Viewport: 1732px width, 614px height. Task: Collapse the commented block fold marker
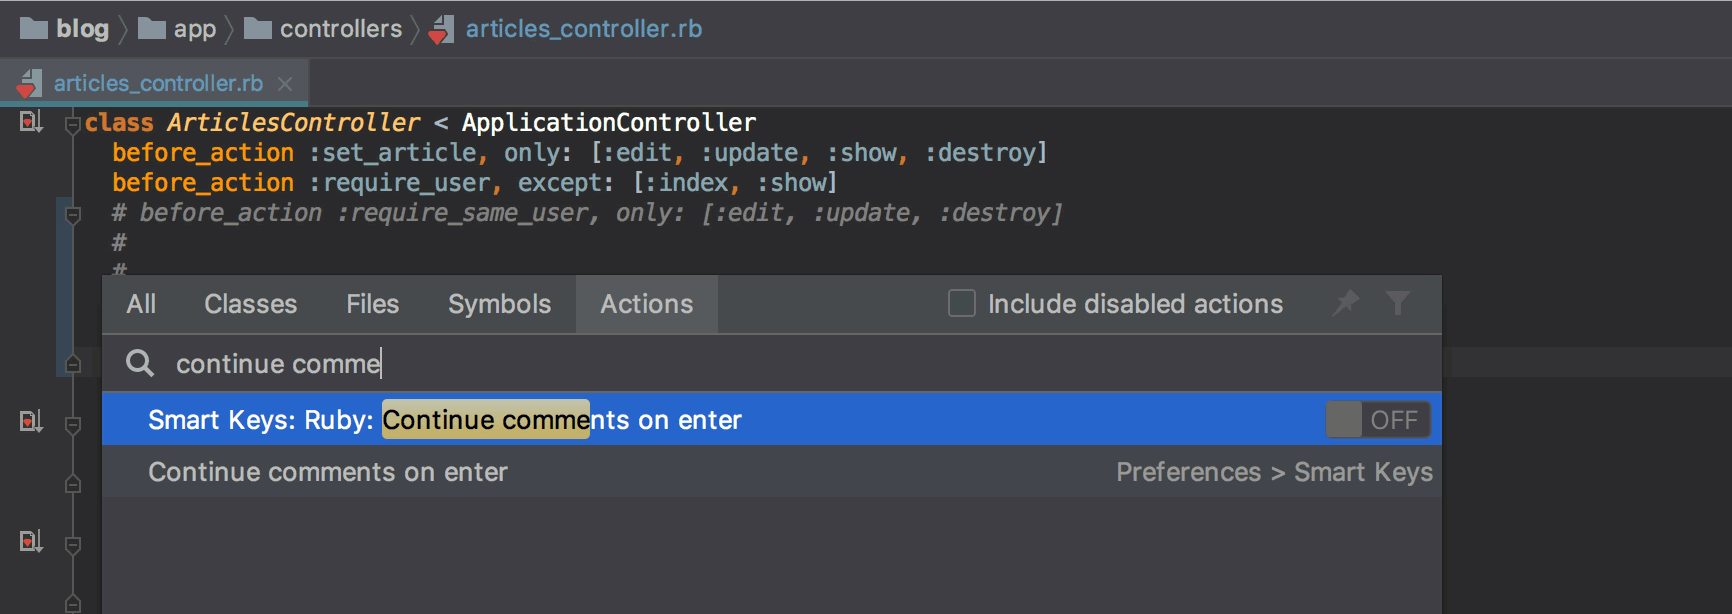click(72, 215)
